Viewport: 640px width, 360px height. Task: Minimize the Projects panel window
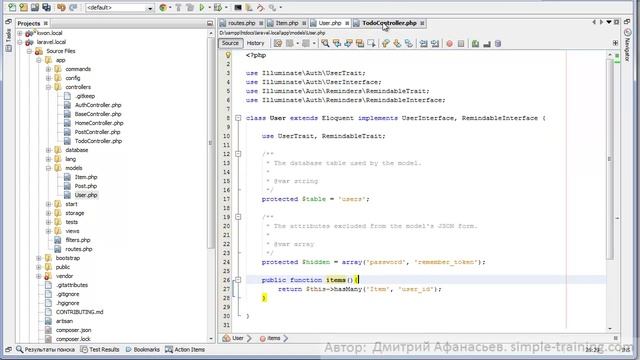210,24
